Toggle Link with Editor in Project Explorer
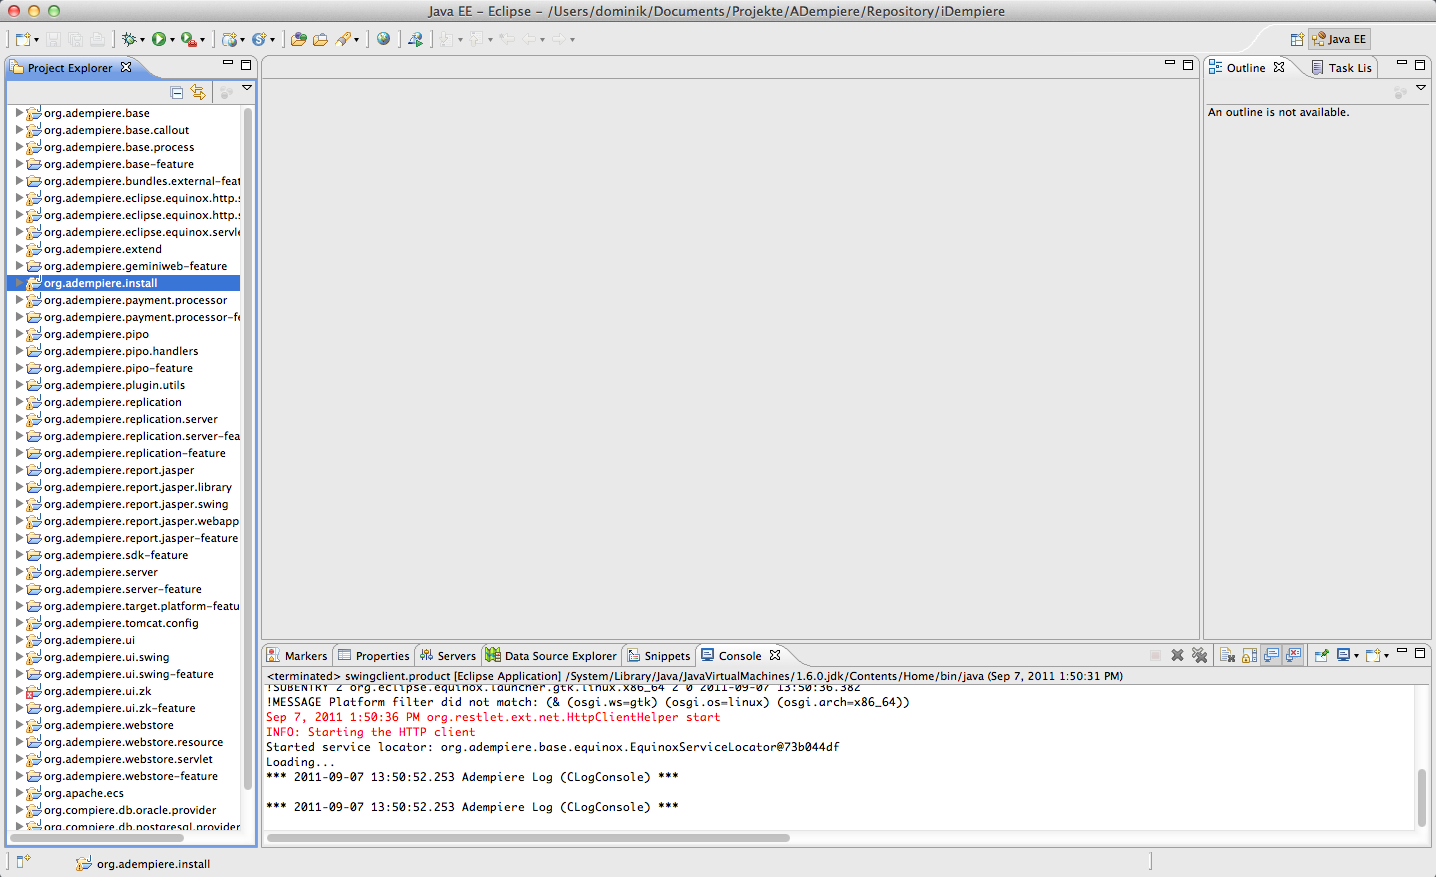Screen dimensions: 1436x877 tap(198, 92)
